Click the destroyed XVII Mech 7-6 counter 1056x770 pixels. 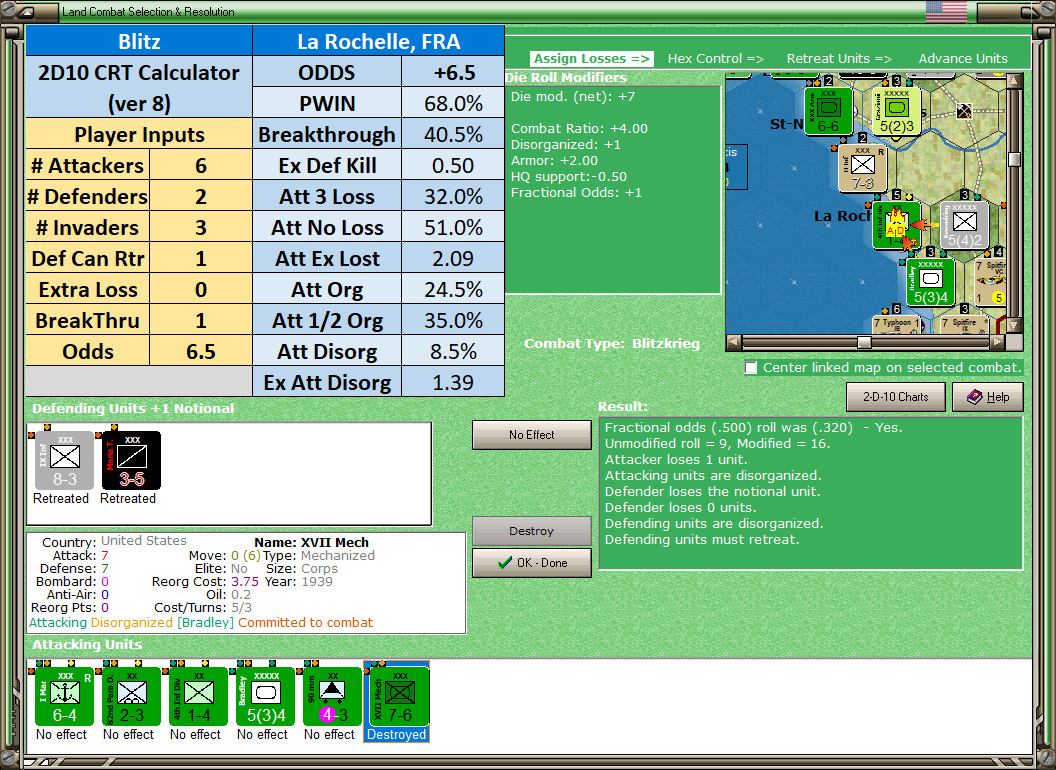click(x=396, y=695)
